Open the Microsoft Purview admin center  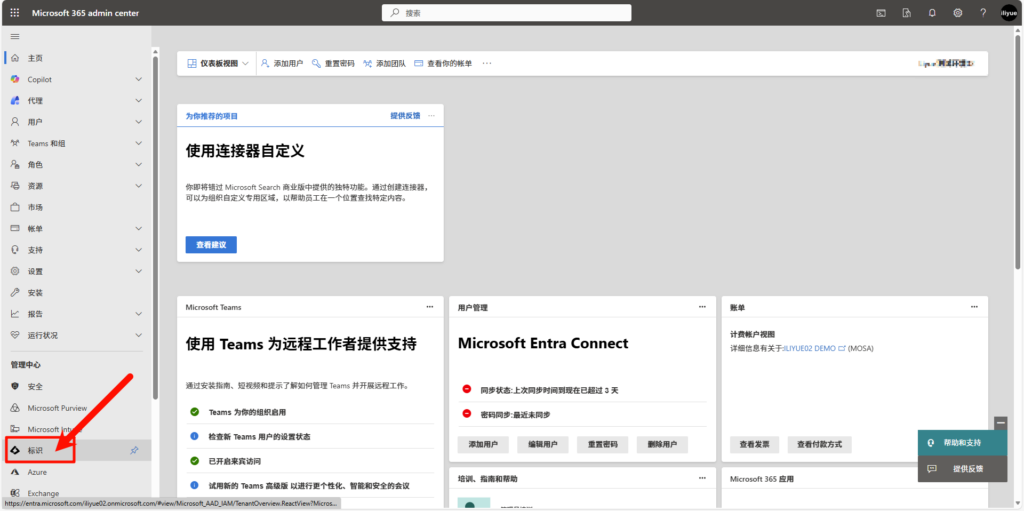[x=57, y=408]
